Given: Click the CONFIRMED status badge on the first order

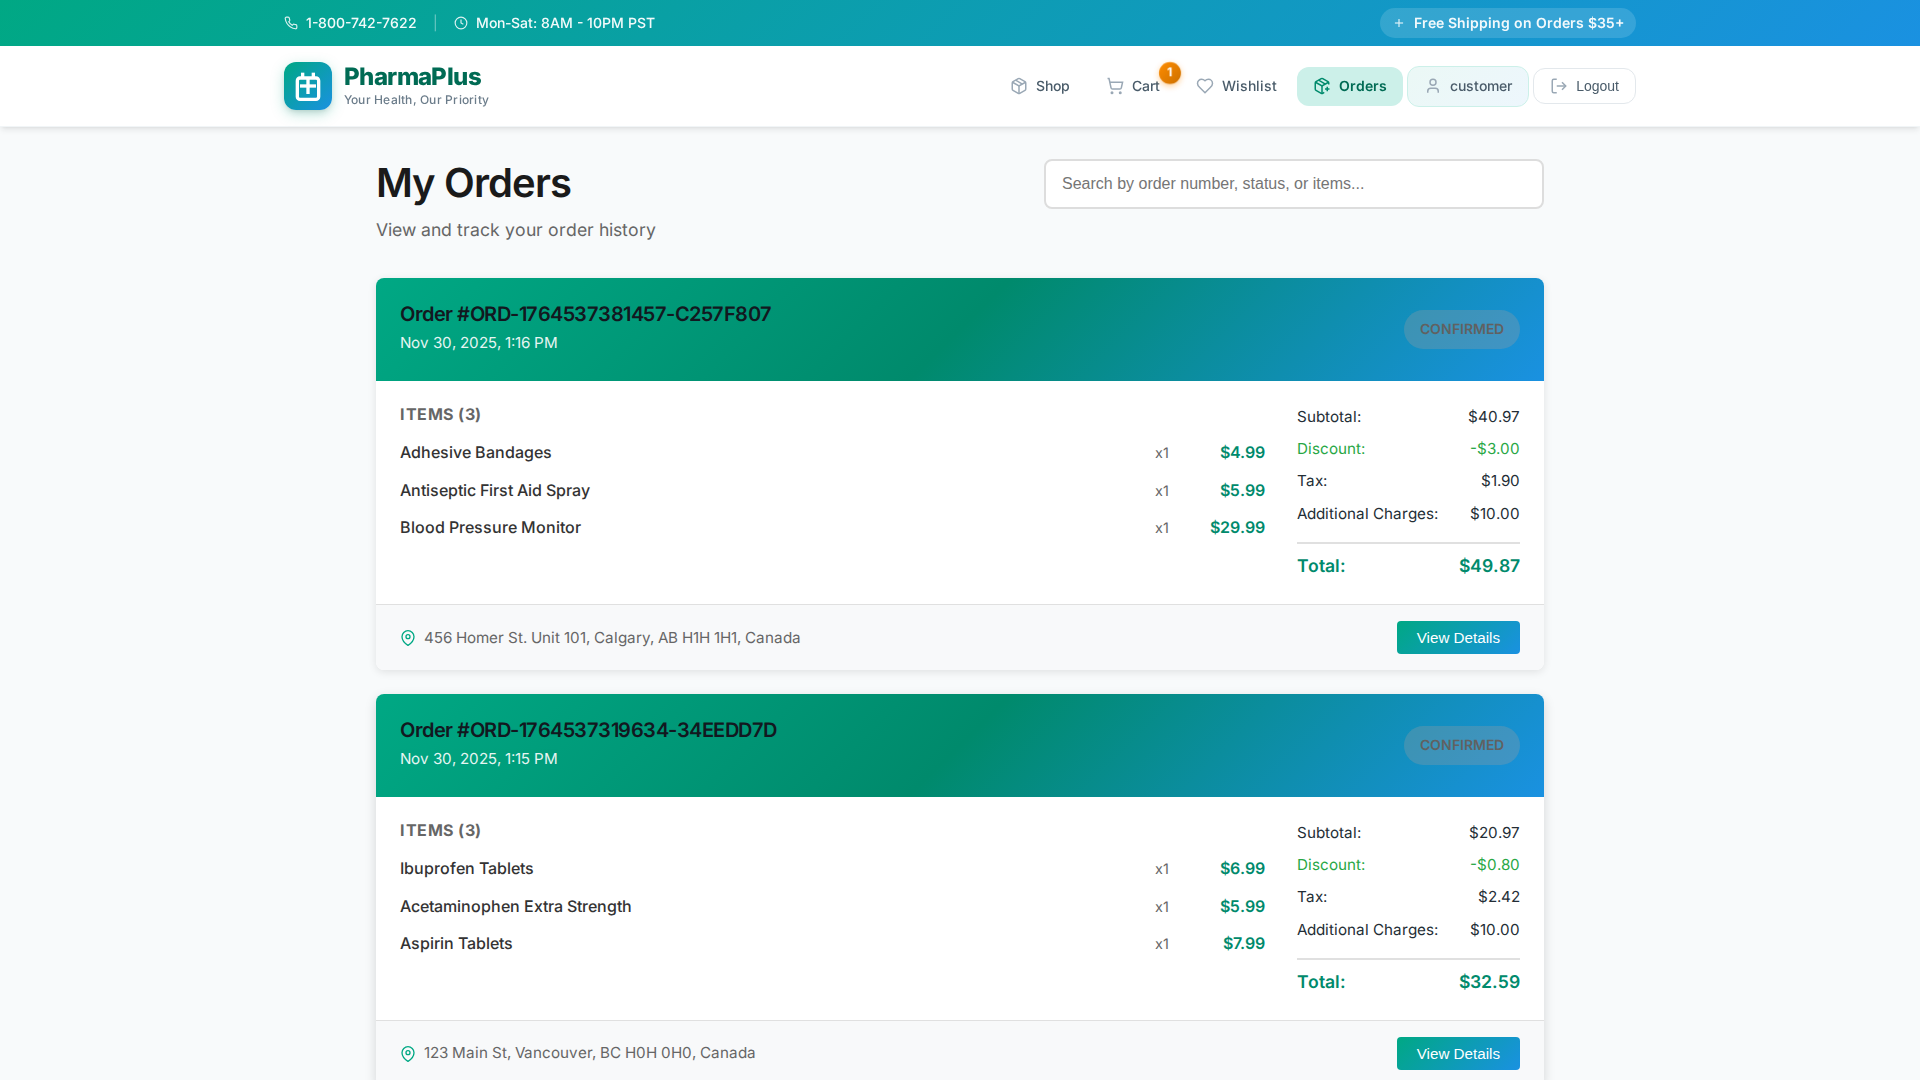Looking at the screenshot, I should [x=1461, y=329].
